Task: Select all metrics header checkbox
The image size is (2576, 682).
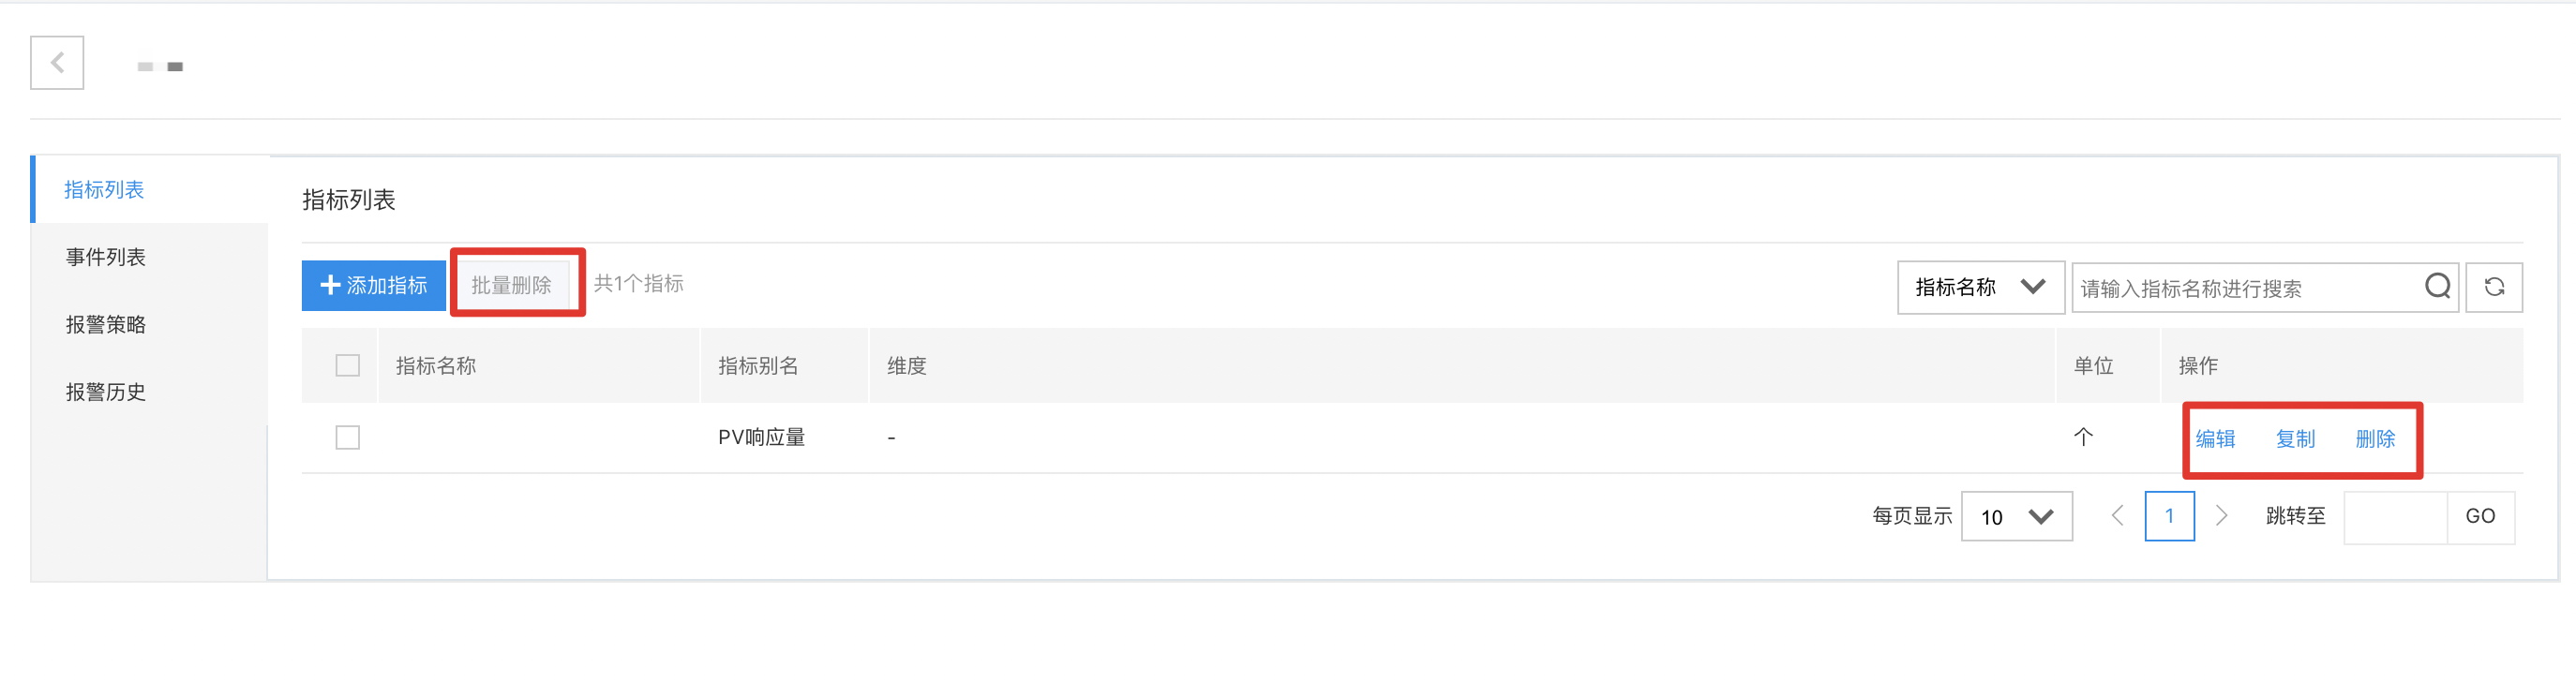Action: [347, 365]
